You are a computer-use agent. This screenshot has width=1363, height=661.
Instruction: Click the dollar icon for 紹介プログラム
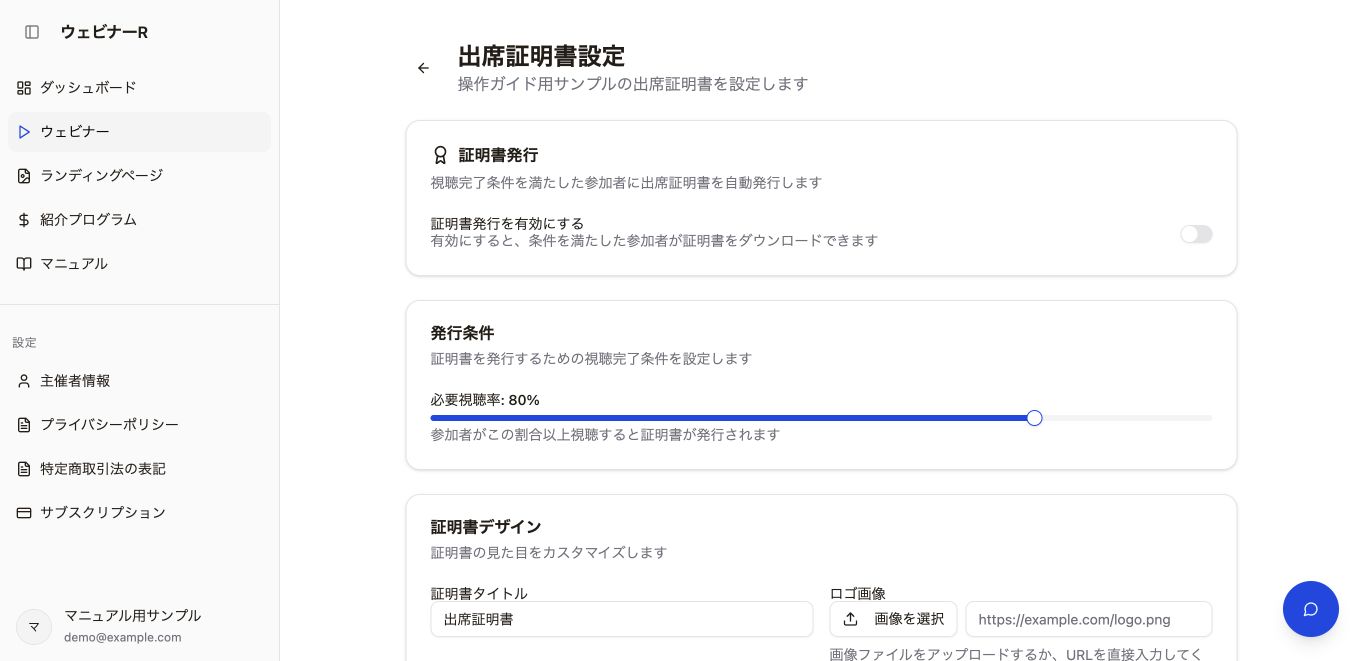pyautogui.click(x=24, y=220)
